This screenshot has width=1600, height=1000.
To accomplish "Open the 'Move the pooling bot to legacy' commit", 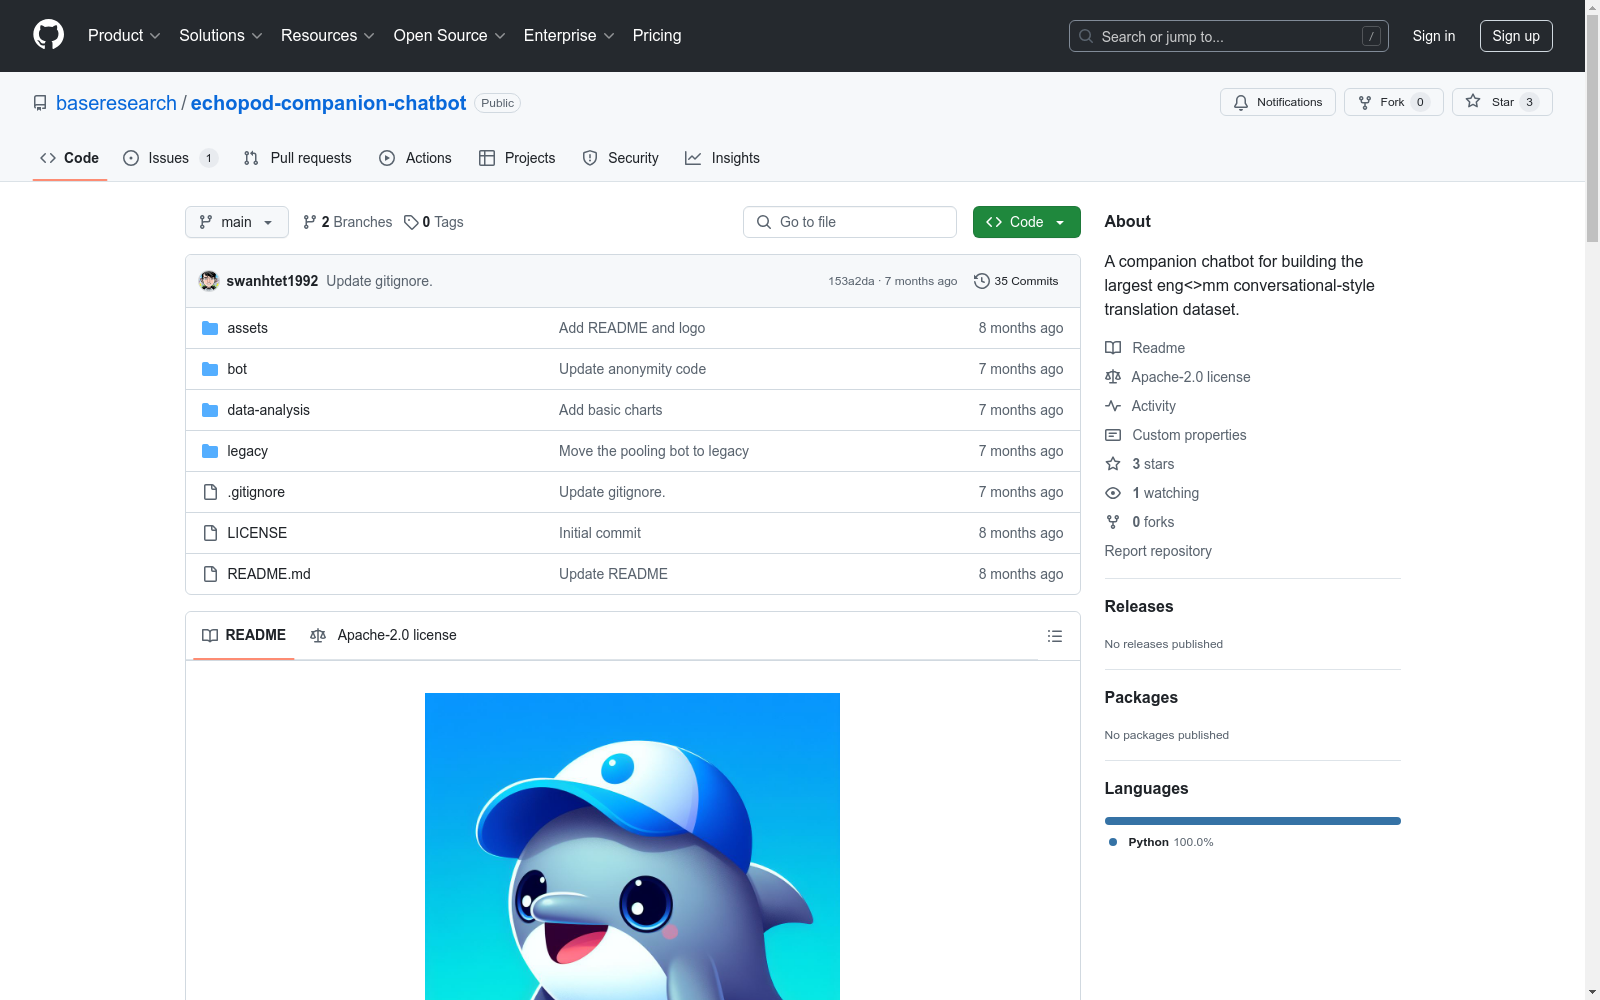I will point(654,451).
